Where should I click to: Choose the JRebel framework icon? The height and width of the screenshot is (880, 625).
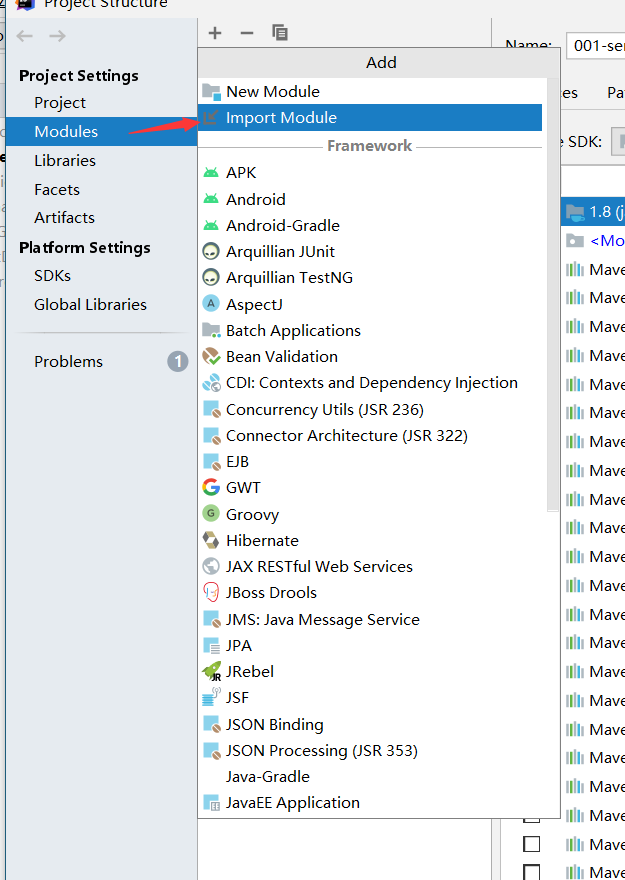click(x=211, y=672)
